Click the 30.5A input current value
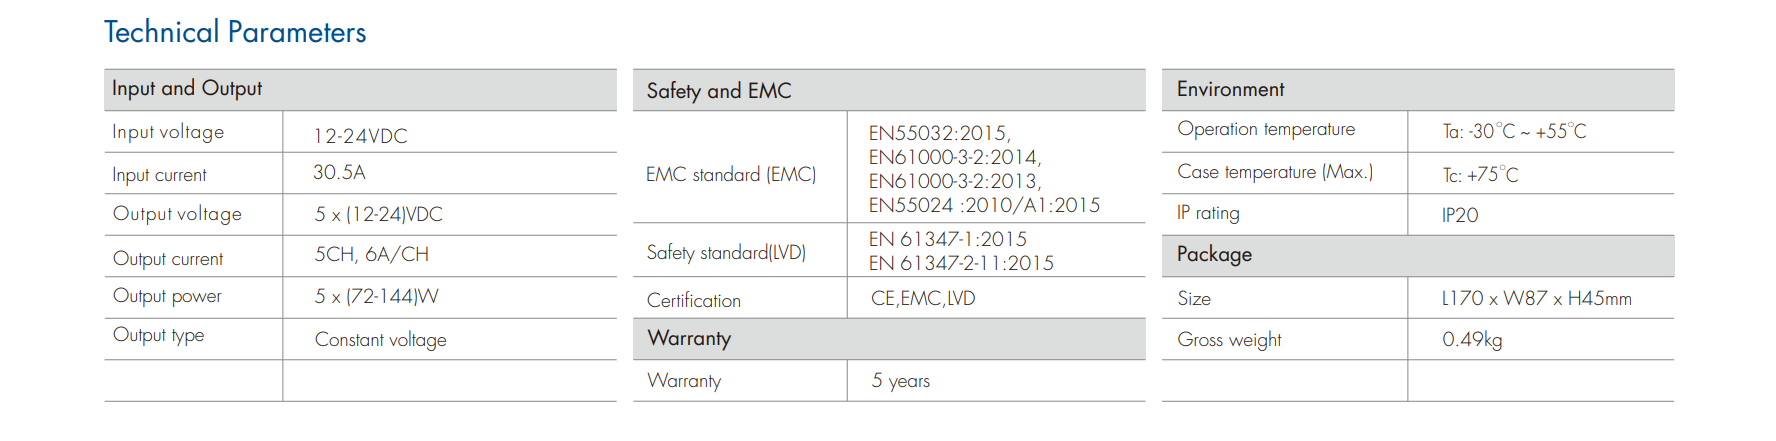This screenshot has height=441, width=1776. pos(339,172)
